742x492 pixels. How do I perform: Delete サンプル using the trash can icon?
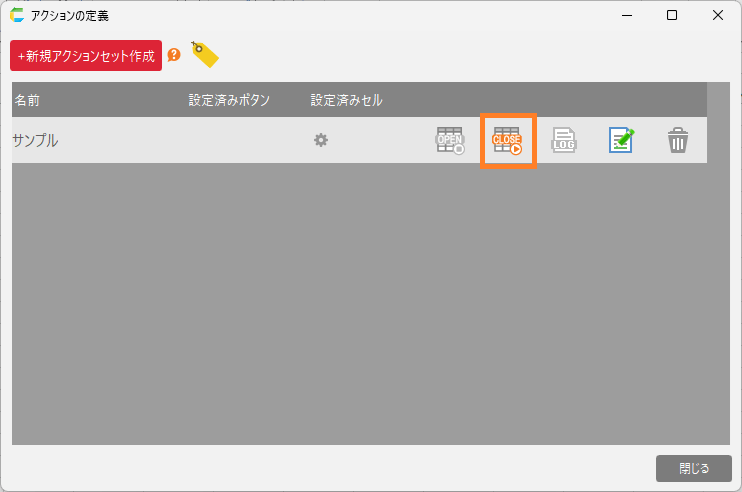(678, 141)
